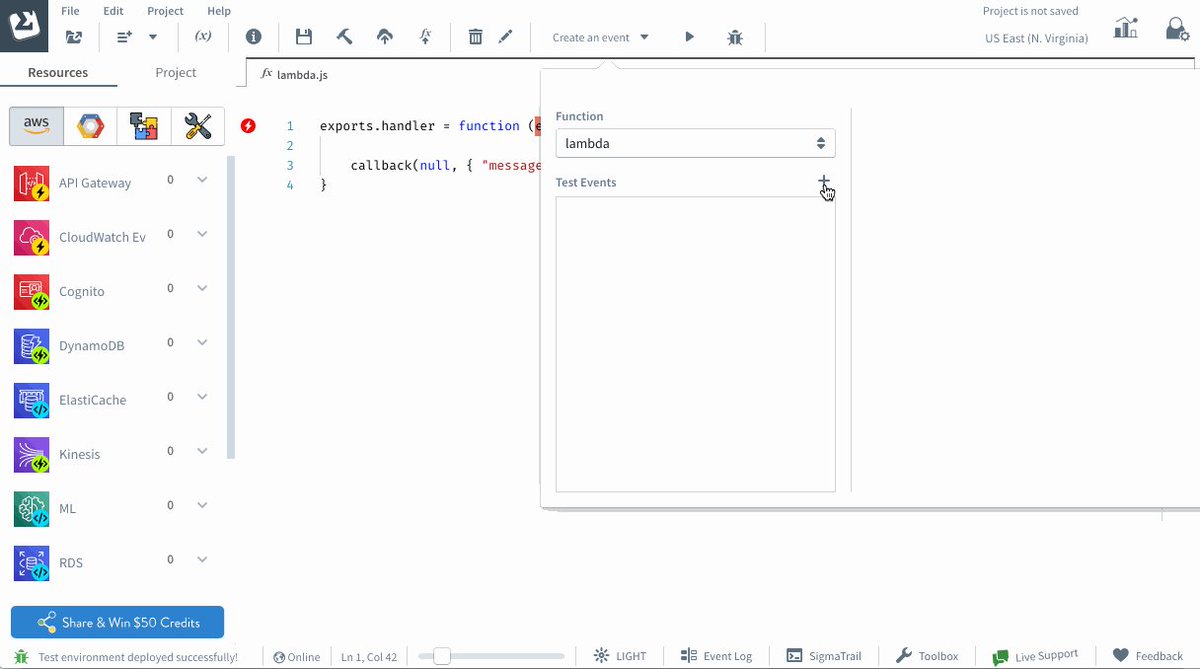1200x669 pixels.
Task: Add a test event with plus icon
Action: click(x=824, y=182)
